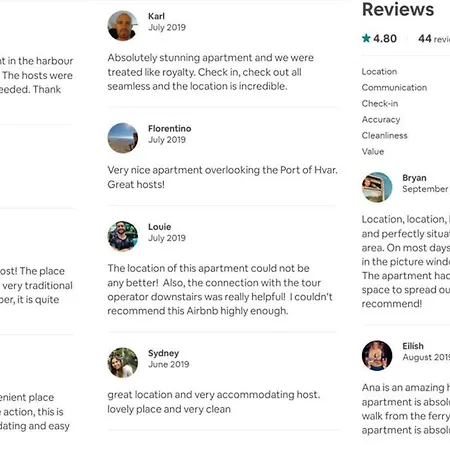Open Bryan's profile image

click(x=377, y=187)
